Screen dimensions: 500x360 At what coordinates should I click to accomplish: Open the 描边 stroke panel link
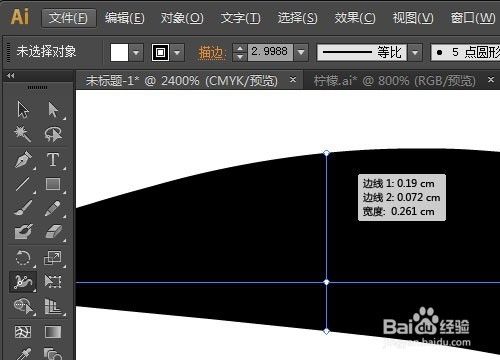point(212,53)
